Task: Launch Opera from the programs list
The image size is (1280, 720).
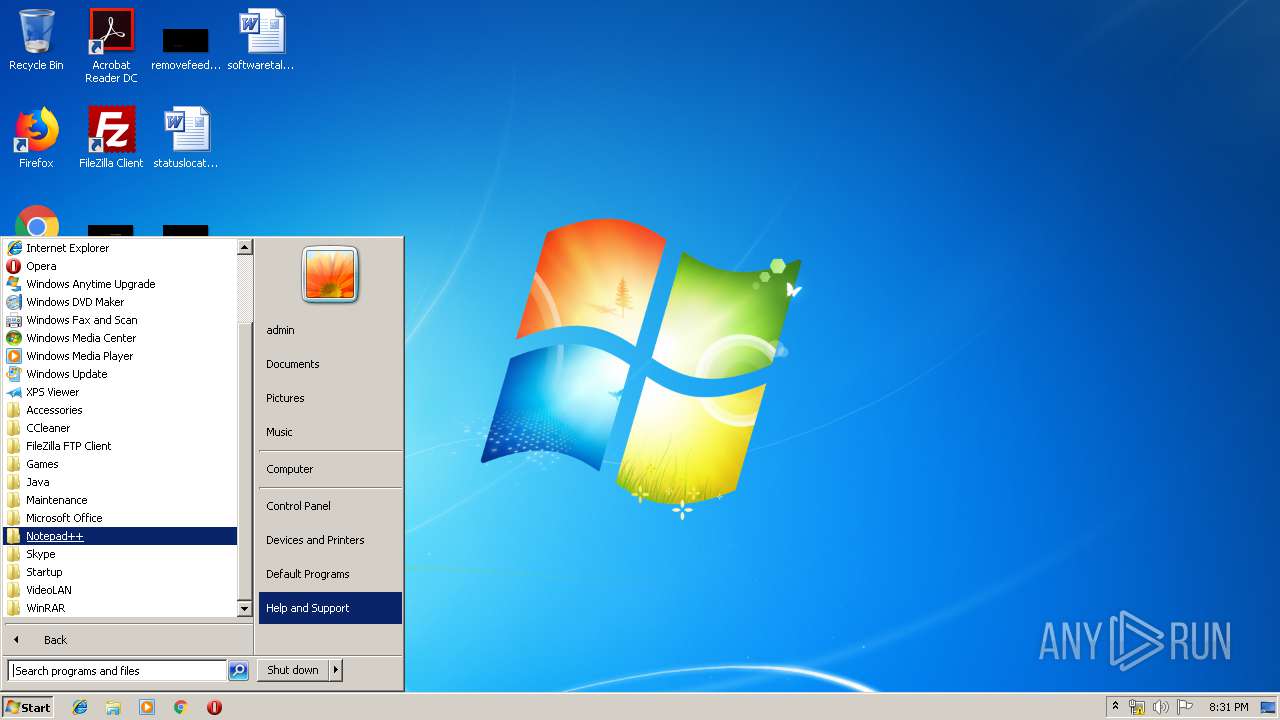Action: coord(120,266)
